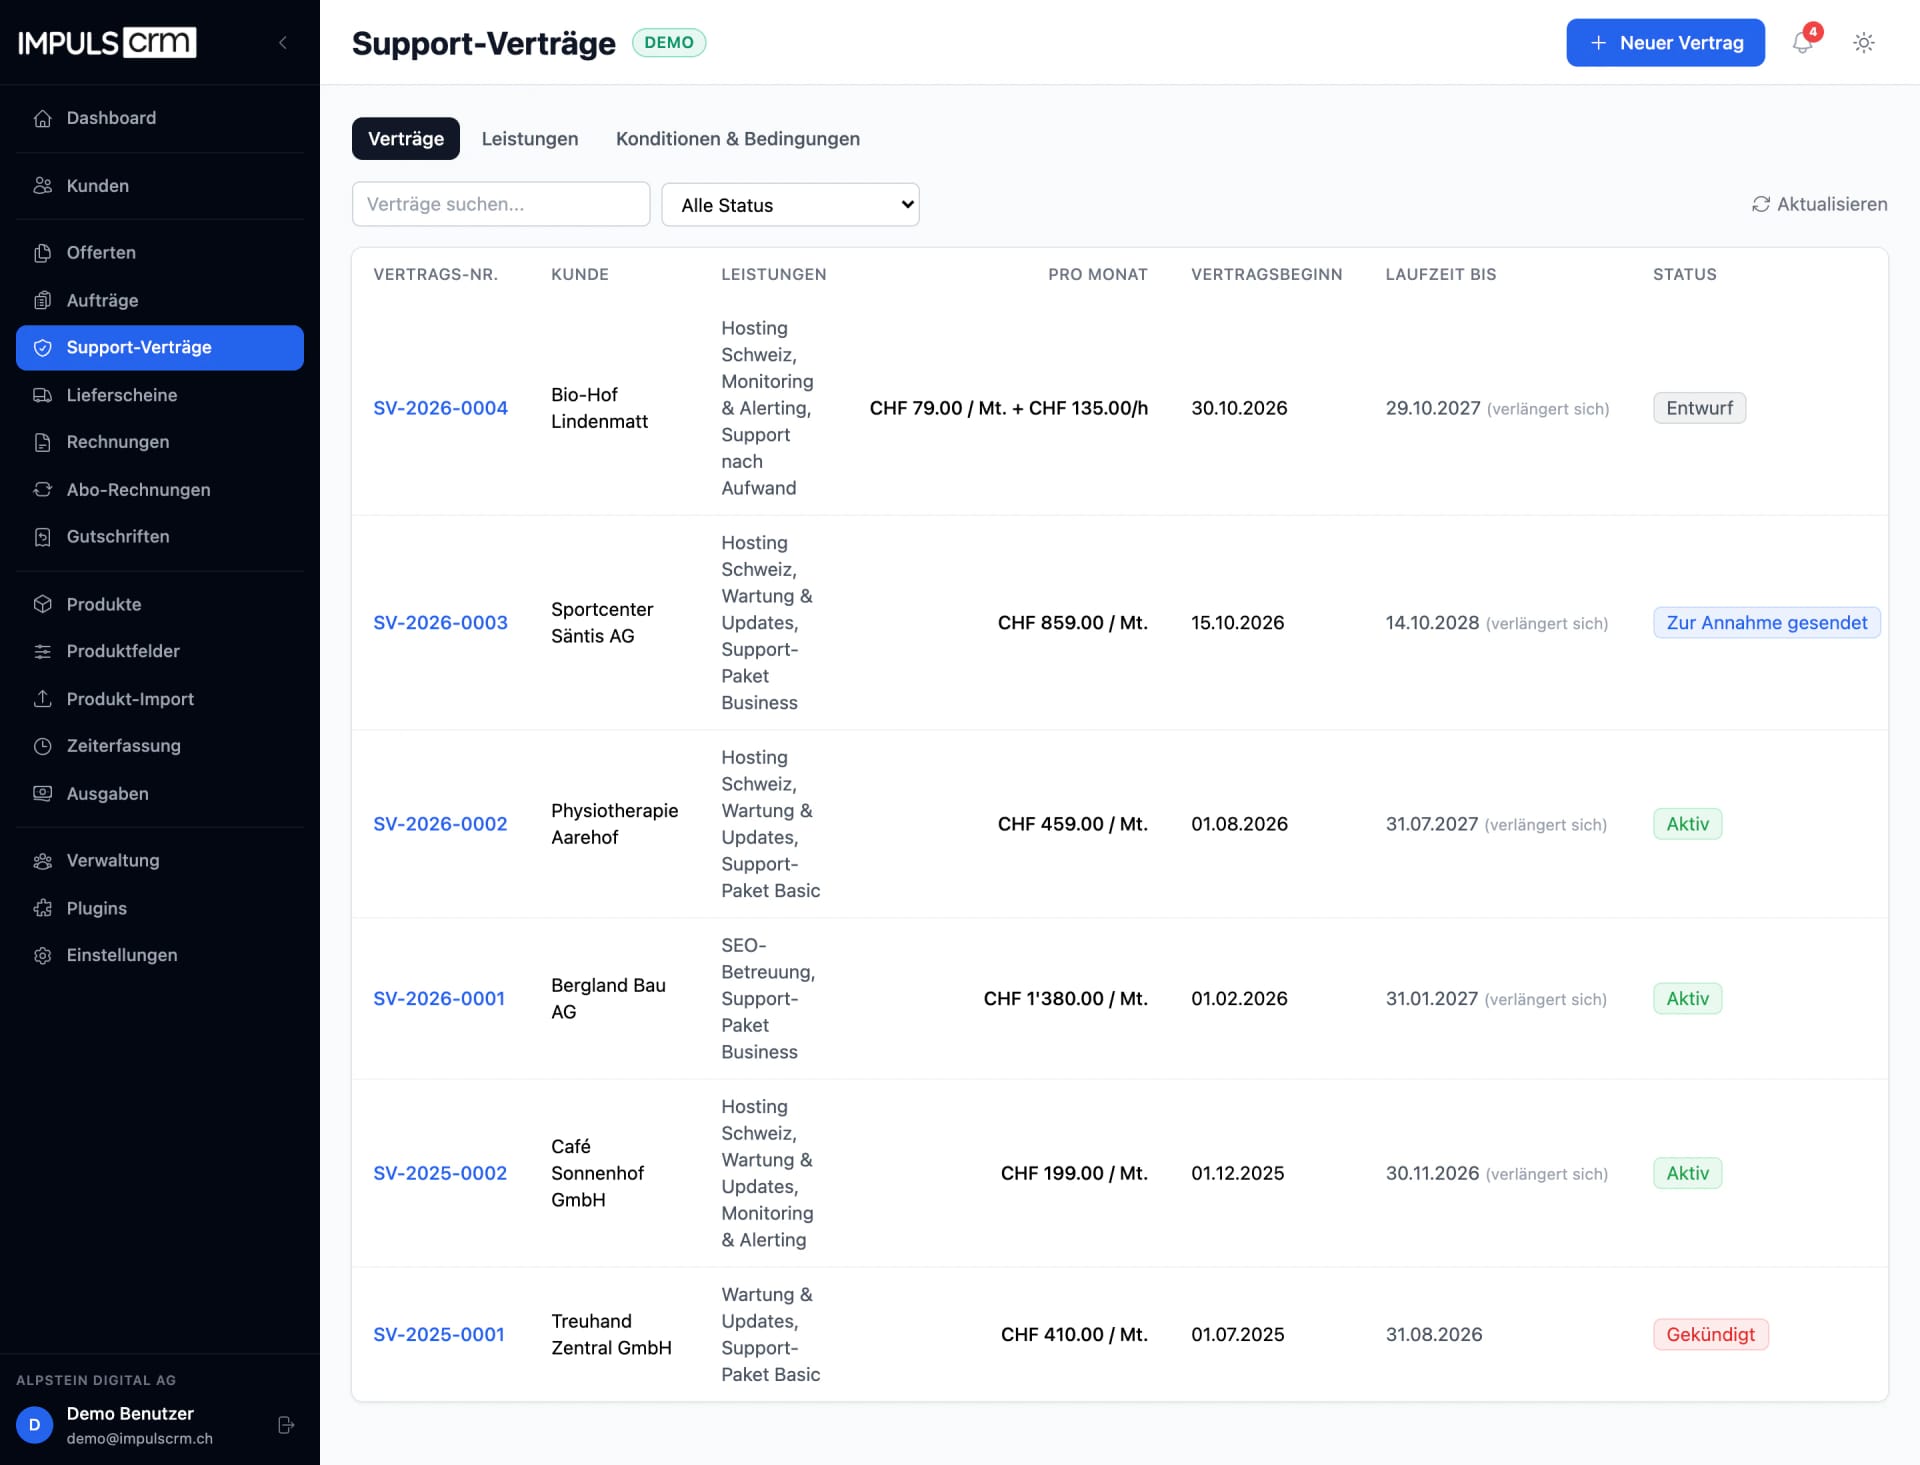Viewport: 1920px width, 1465px height.
Task: Click the Neuer Vertrag button
Action: click(1665, 43)
